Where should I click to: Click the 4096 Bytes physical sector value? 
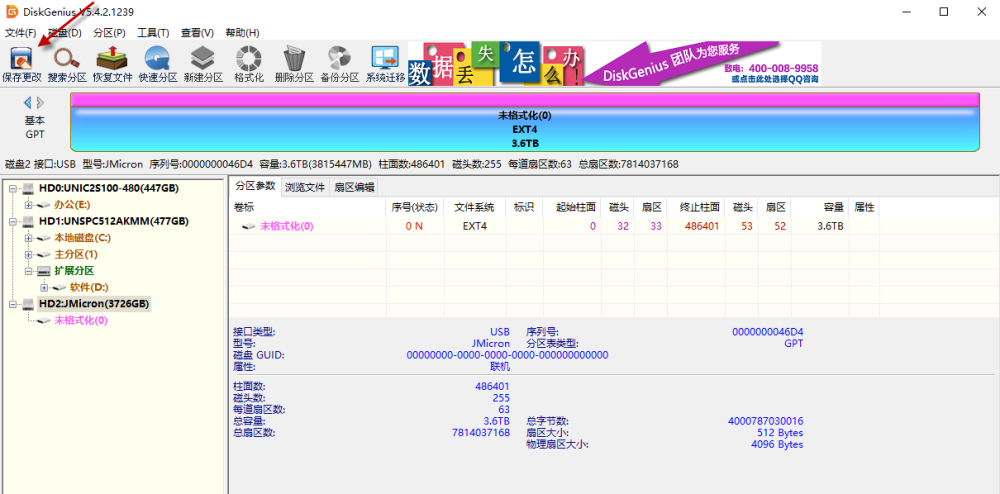(x=777, y=444)
